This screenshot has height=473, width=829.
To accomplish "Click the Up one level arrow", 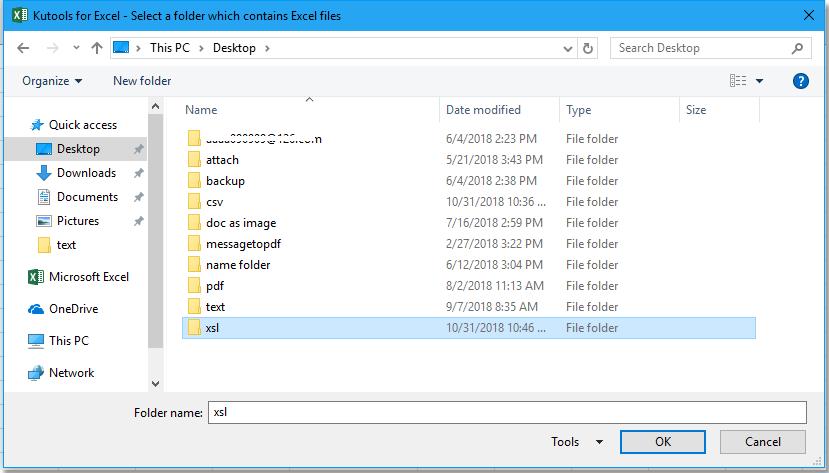I will click(x=97, y=48).
